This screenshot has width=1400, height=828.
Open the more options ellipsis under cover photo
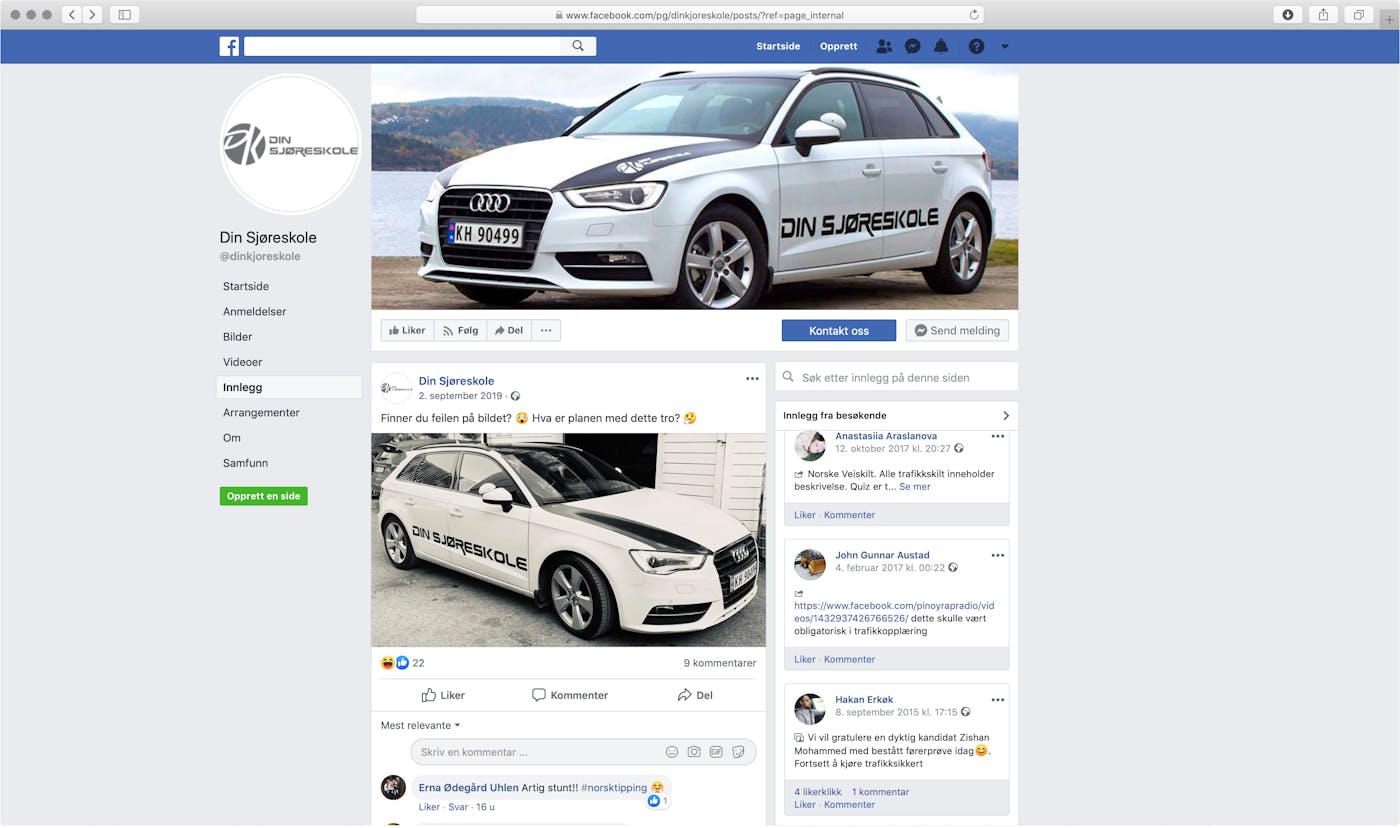coord(546,330)
